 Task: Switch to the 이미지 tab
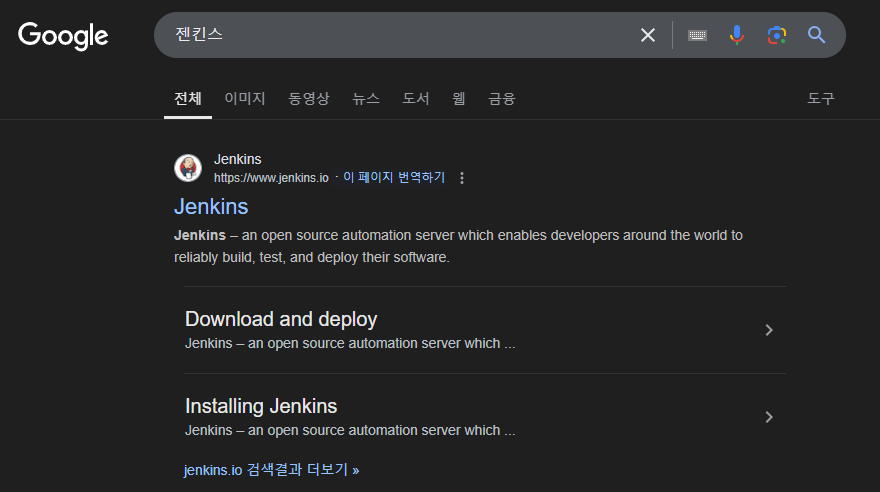pos(245,99)
